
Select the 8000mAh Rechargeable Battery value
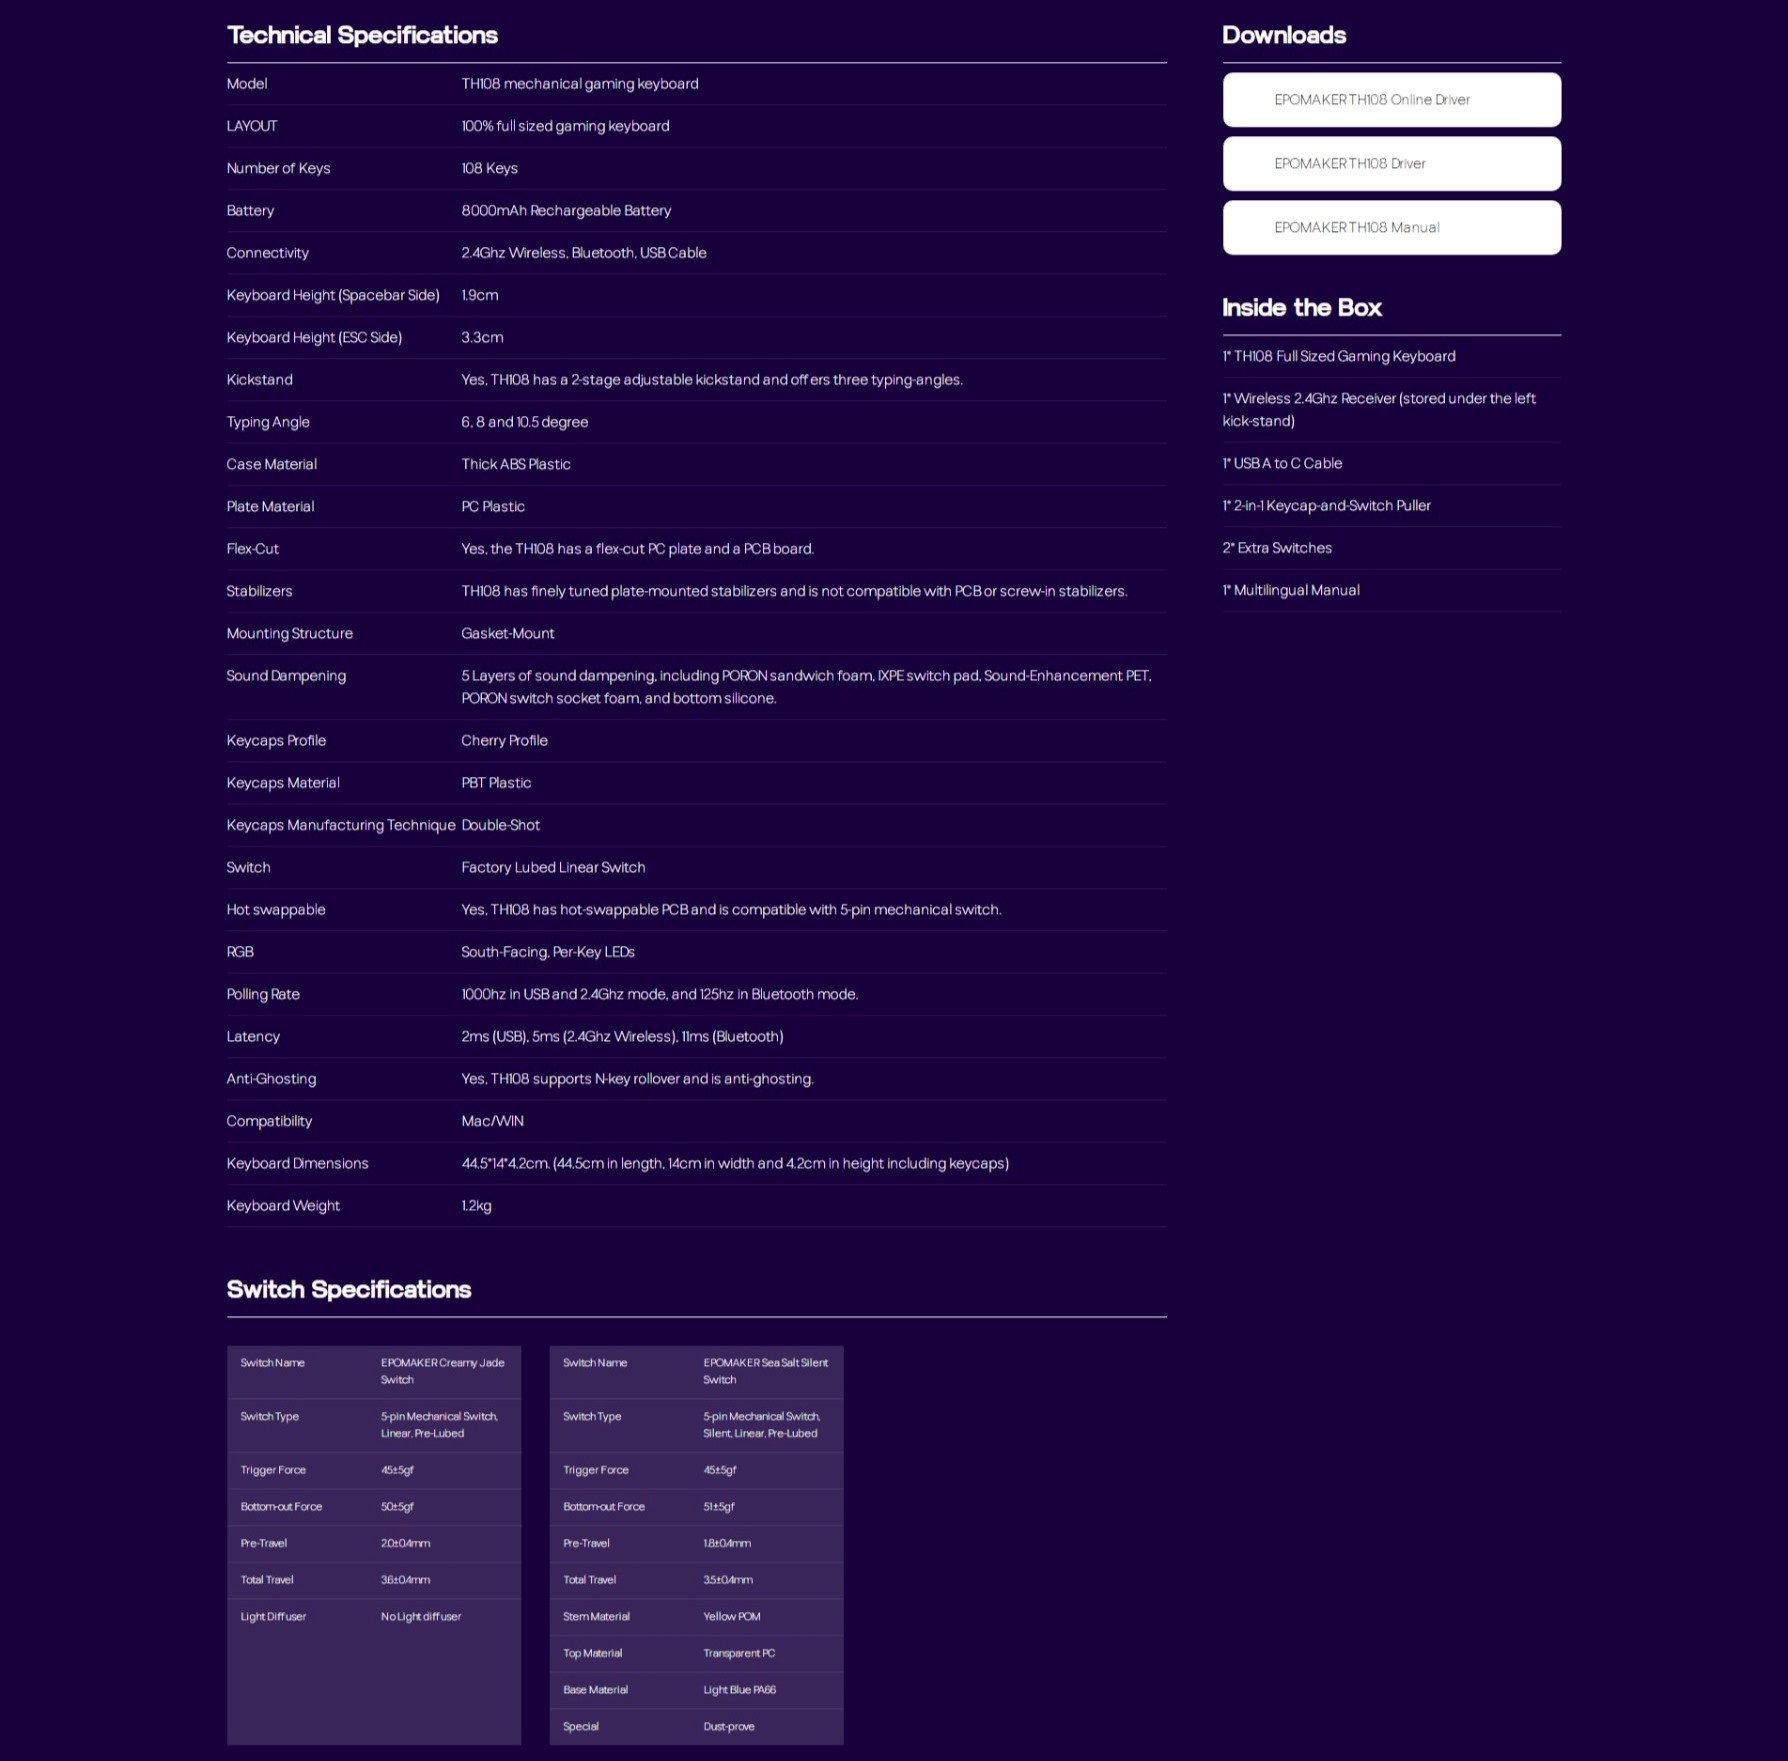tap(566, 211)
